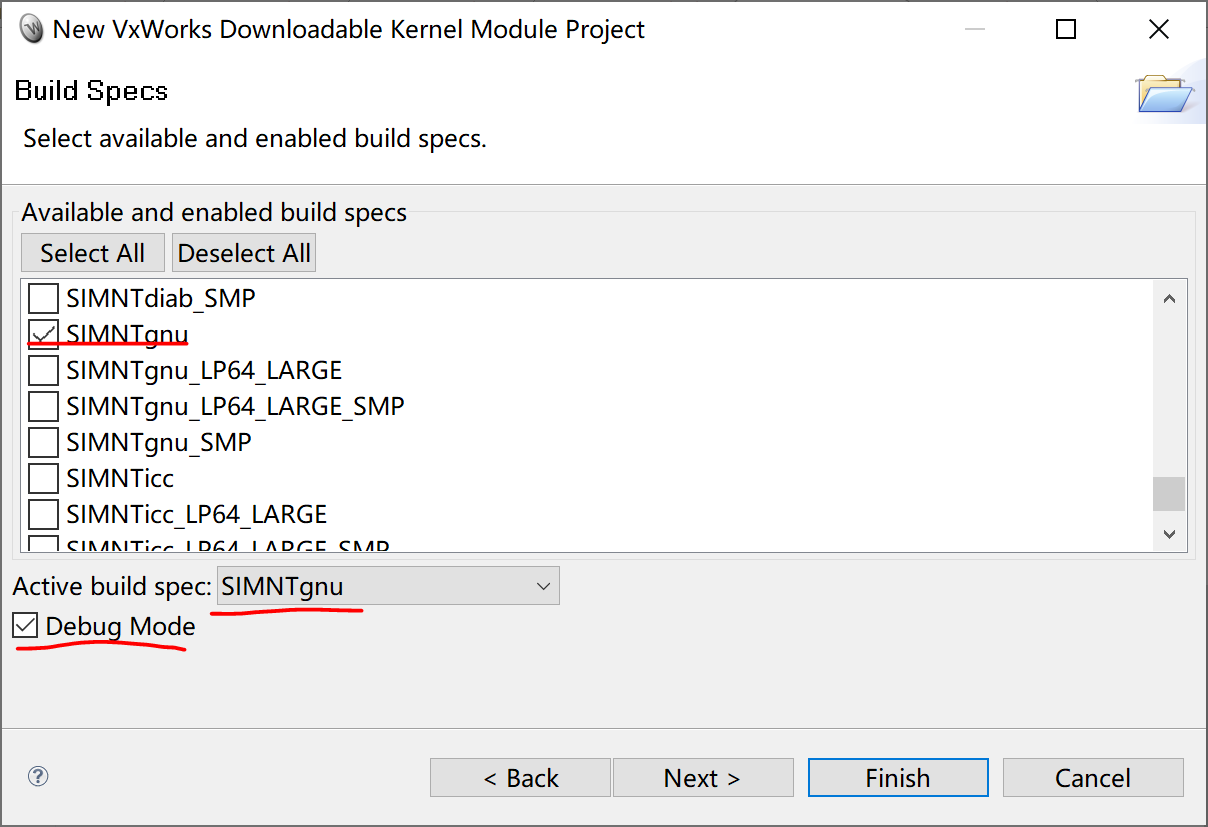The width and height of the screenshot is (1208, 827).
Task: Click the scrollbar down arrow
Action: 1169,534
